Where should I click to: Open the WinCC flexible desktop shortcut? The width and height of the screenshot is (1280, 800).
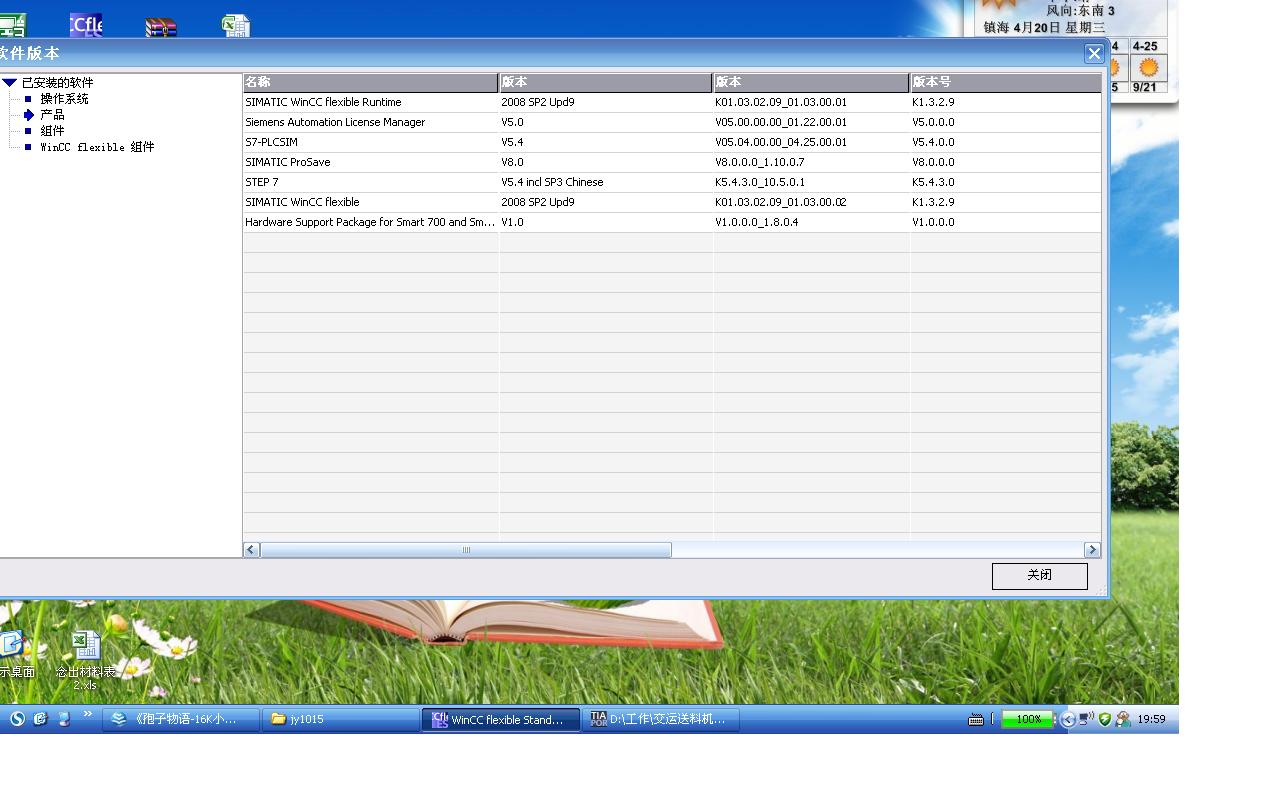[x=86, y=24]
